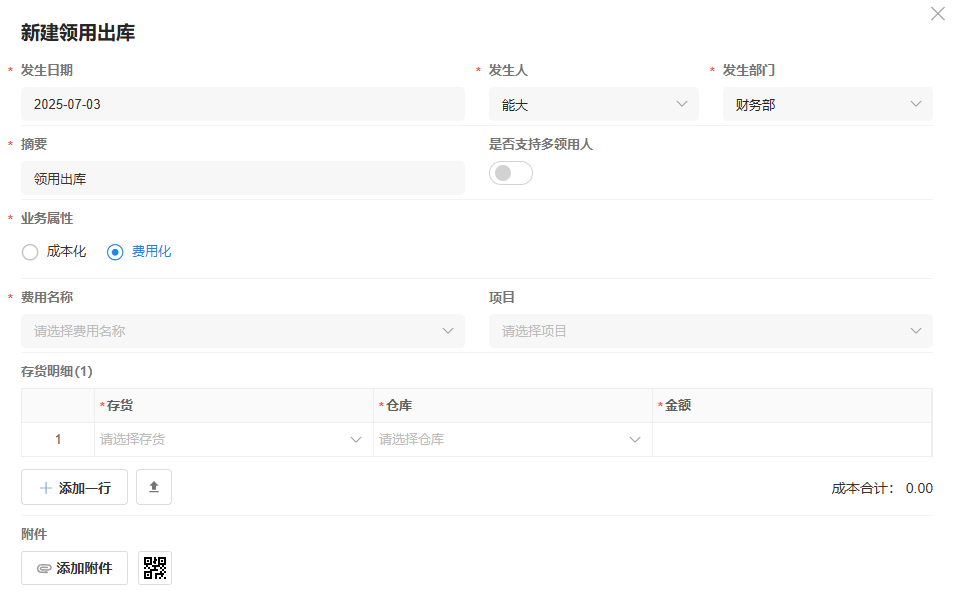Open the QR code attachment upload
This screenshot has width=955, height=615.
pyautogui.click(x=155, y=568)
